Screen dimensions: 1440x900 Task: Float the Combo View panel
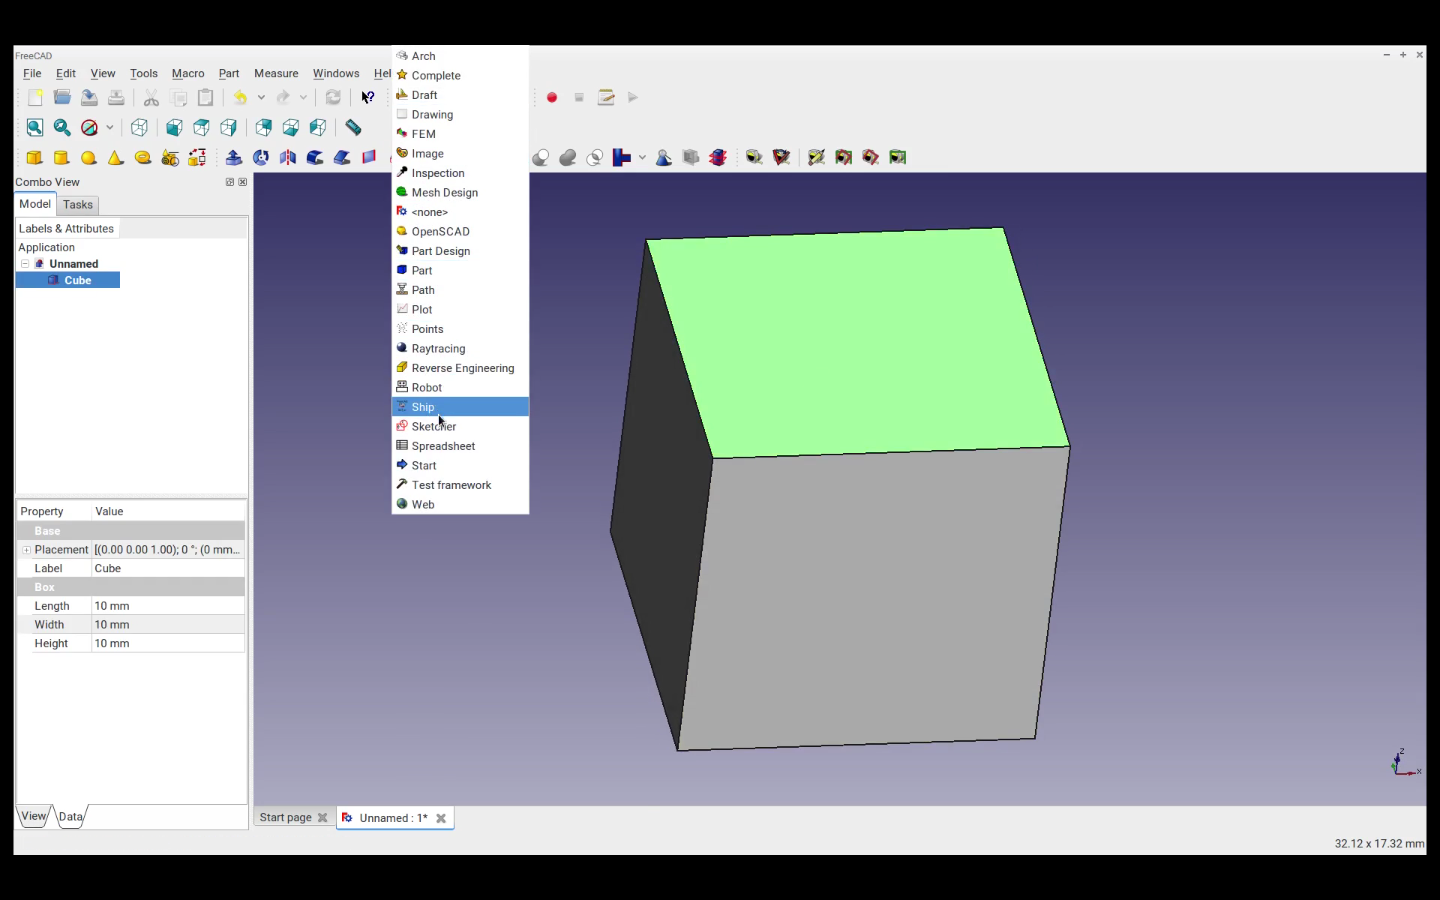coord(230,182)
